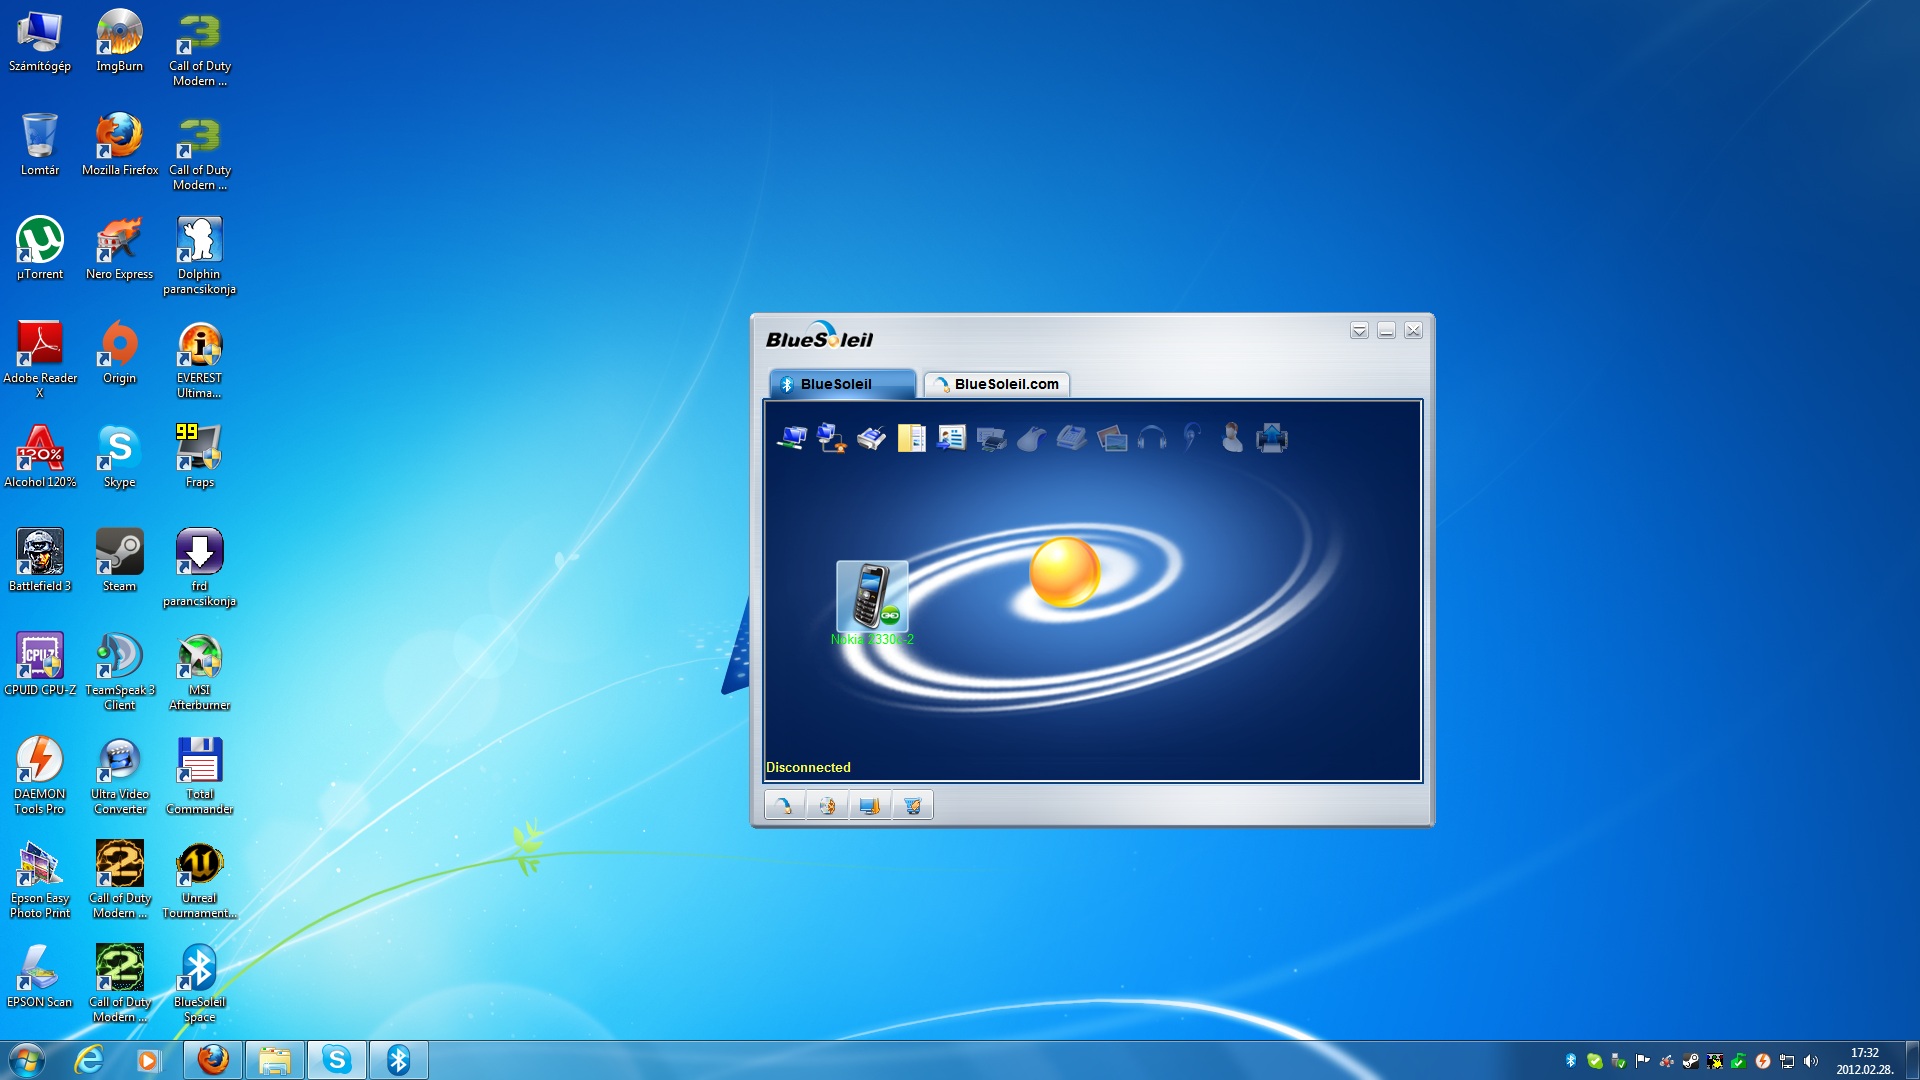Click the BlueSoleil swoosh button in bottom toolbar

(785, 805)
